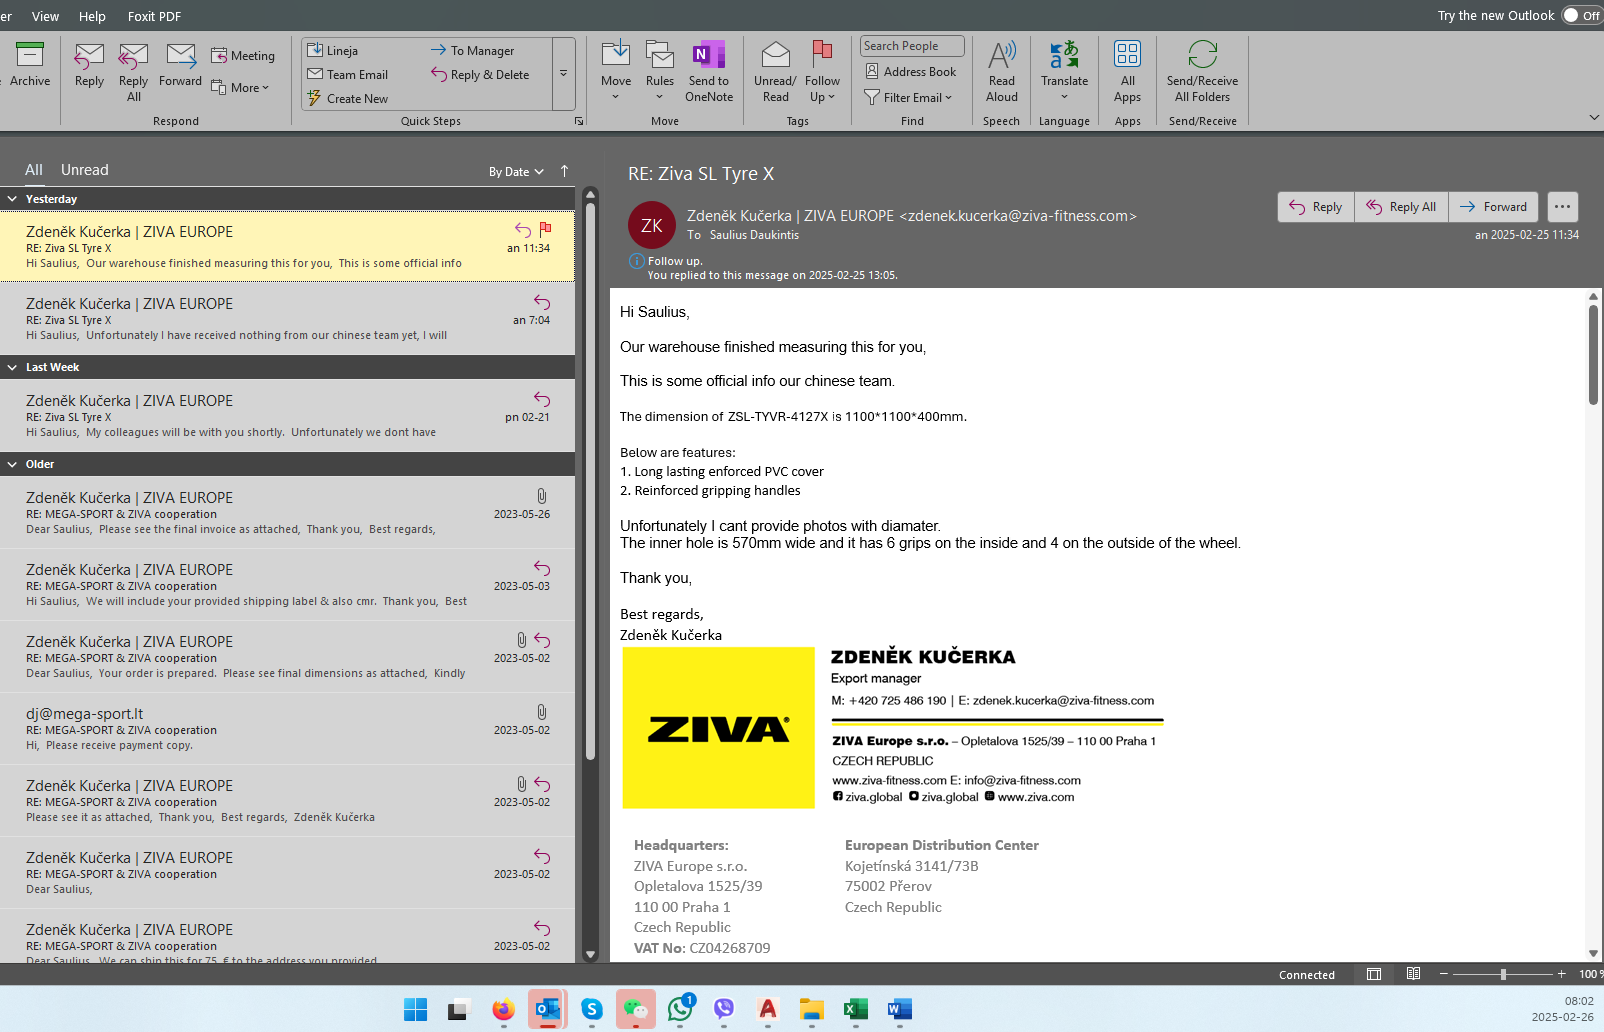Click Forward button in reading pane
The image size is (1604, 1032).
click(x=1494, y=207)
